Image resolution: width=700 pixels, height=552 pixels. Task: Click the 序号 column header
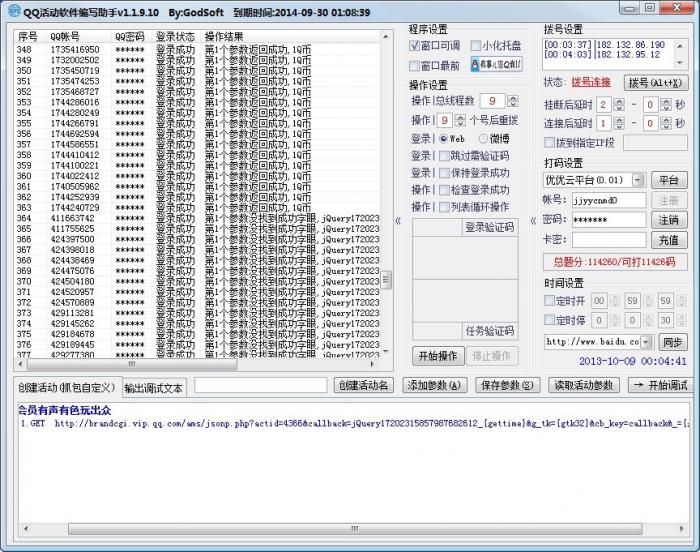pyautogui.click(x=28, y=37)
